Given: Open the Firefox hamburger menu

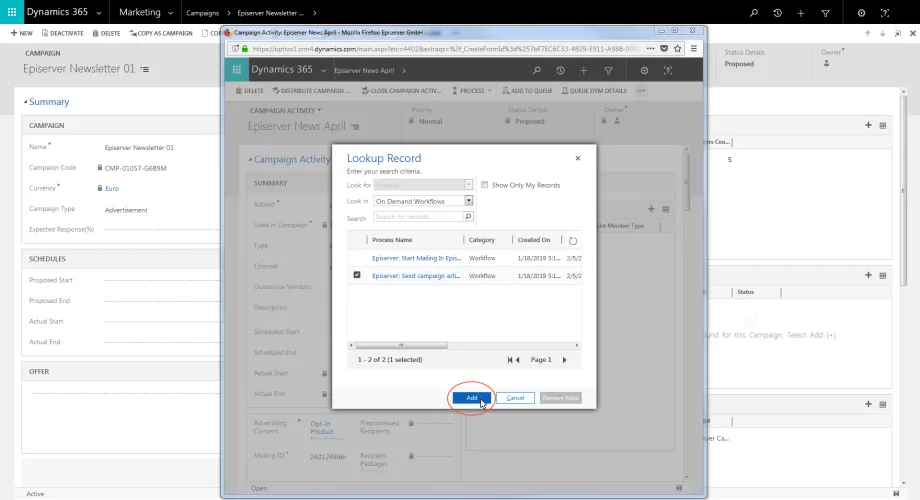Looking at the screenshot, I should tap(694, 49).
